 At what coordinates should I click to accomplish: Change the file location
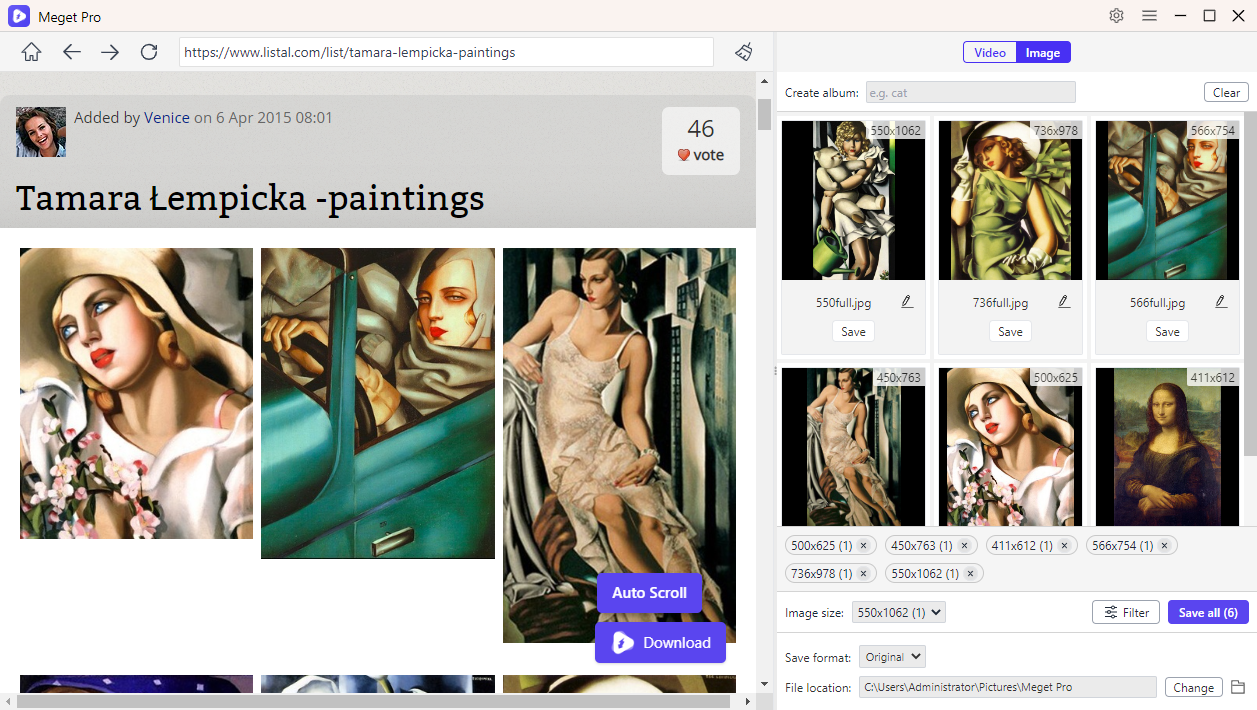click(1193, 687)
